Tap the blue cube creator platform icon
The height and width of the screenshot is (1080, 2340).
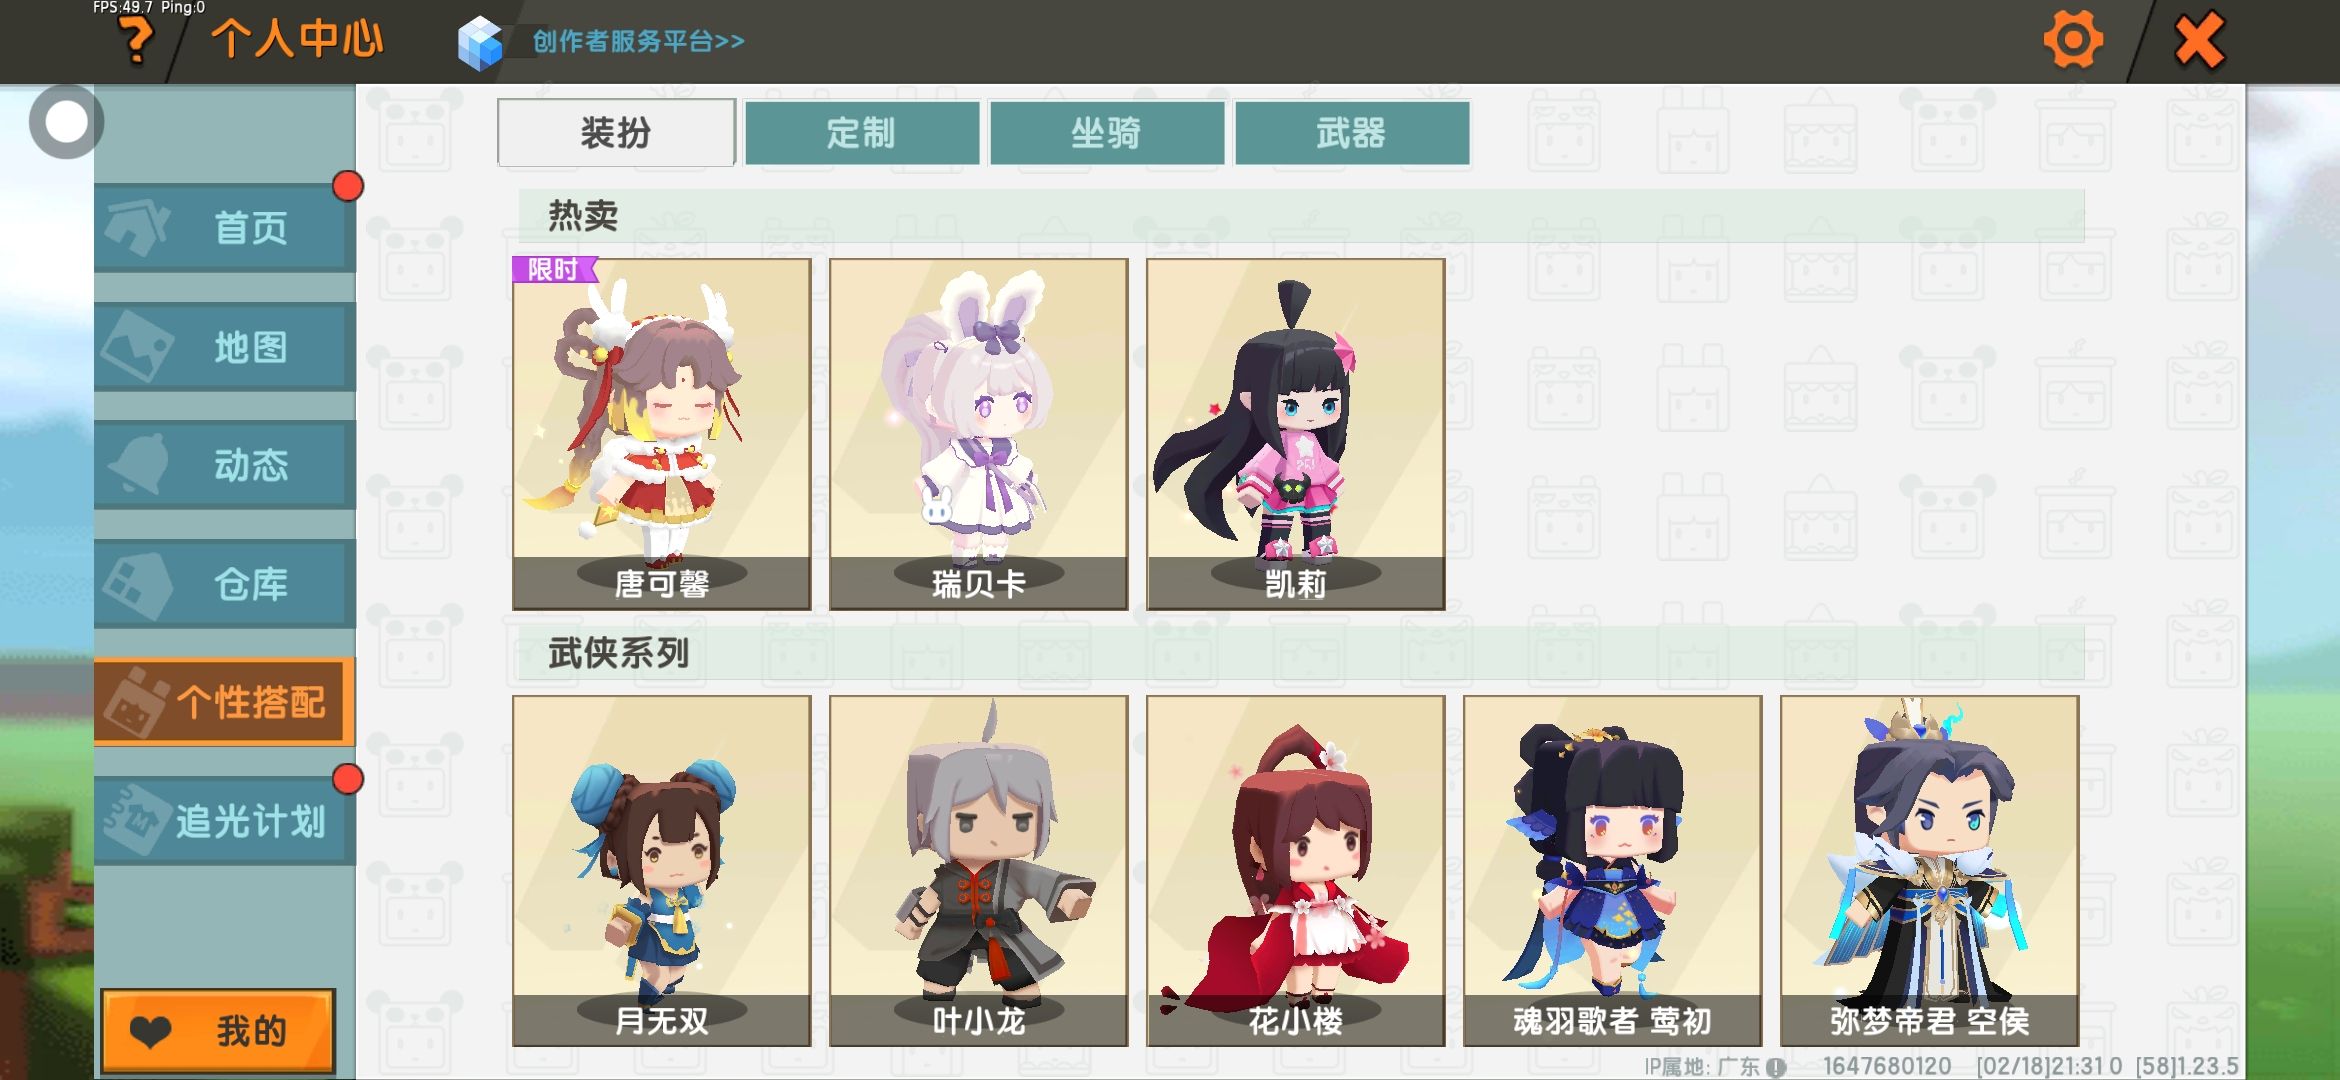click(479, 43)
